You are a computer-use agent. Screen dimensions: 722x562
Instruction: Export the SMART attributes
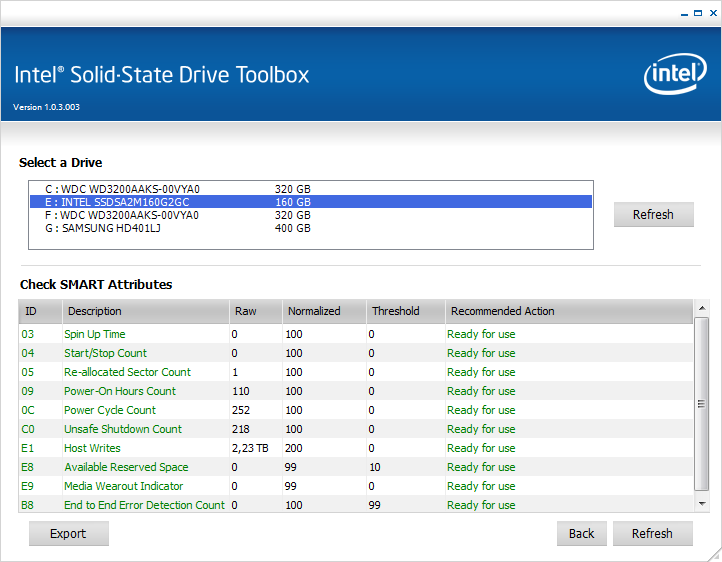[x=69, y=533]
